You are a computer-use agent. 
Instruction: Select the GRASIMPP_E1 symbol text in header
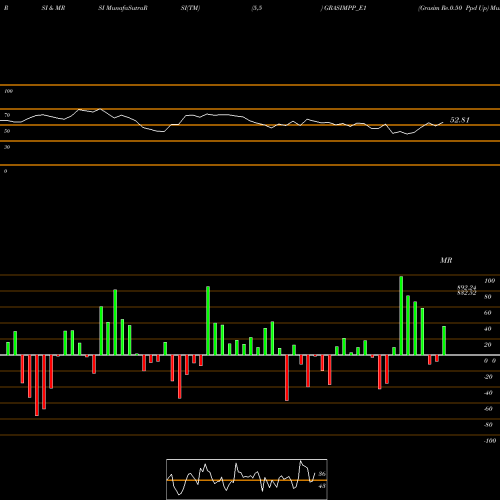click(x=345, y=8)
